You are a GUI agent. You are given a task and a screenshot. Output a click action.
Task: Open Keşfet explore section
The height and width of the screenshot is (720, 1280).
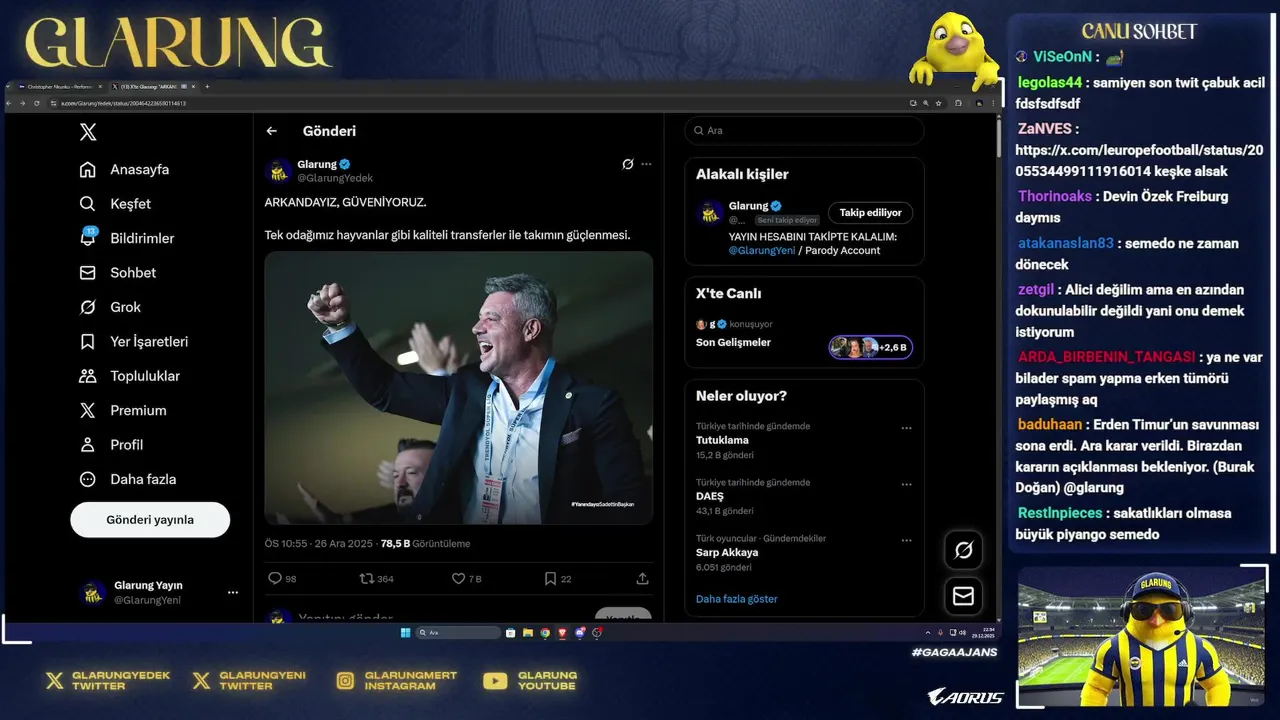pyautogui.click(x=115, y=204)
